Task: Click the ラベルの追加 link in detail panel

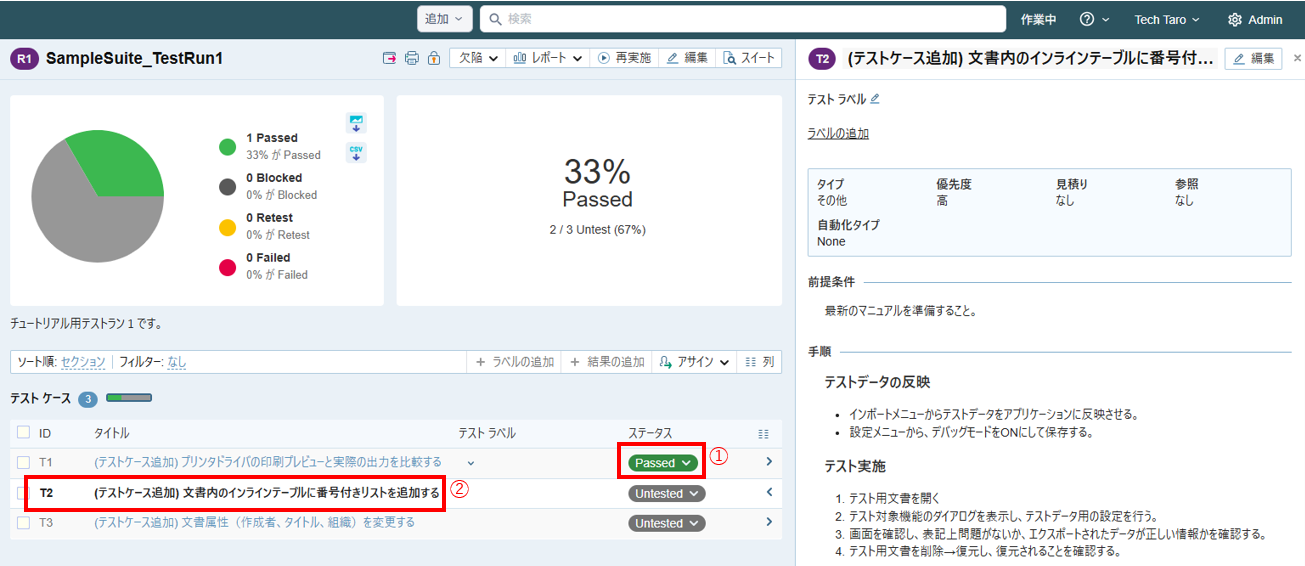Action: pos(838,134)
